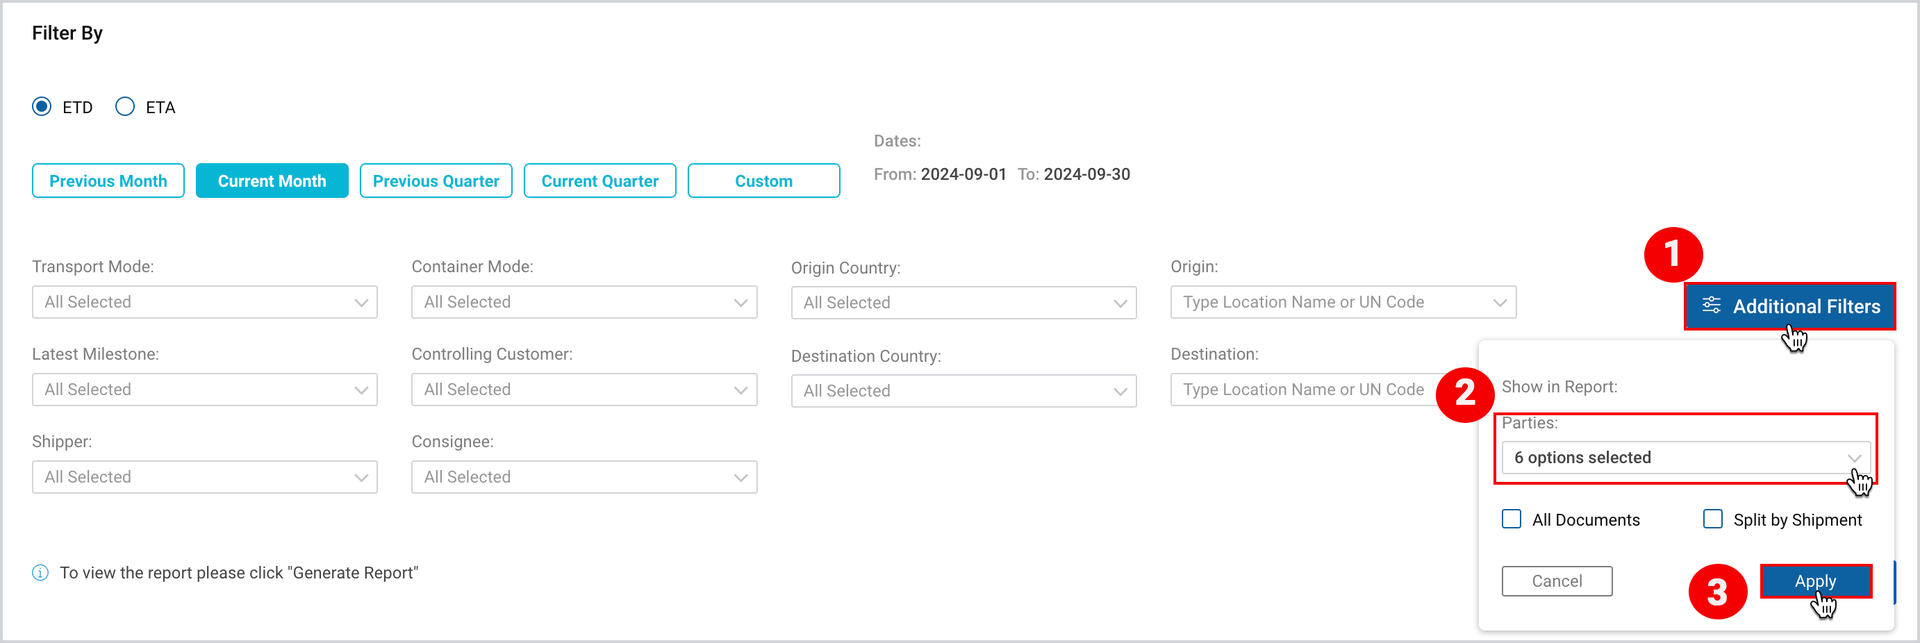Click the info icon beside Generate Report hint
1920x643 pixels.
40,573
